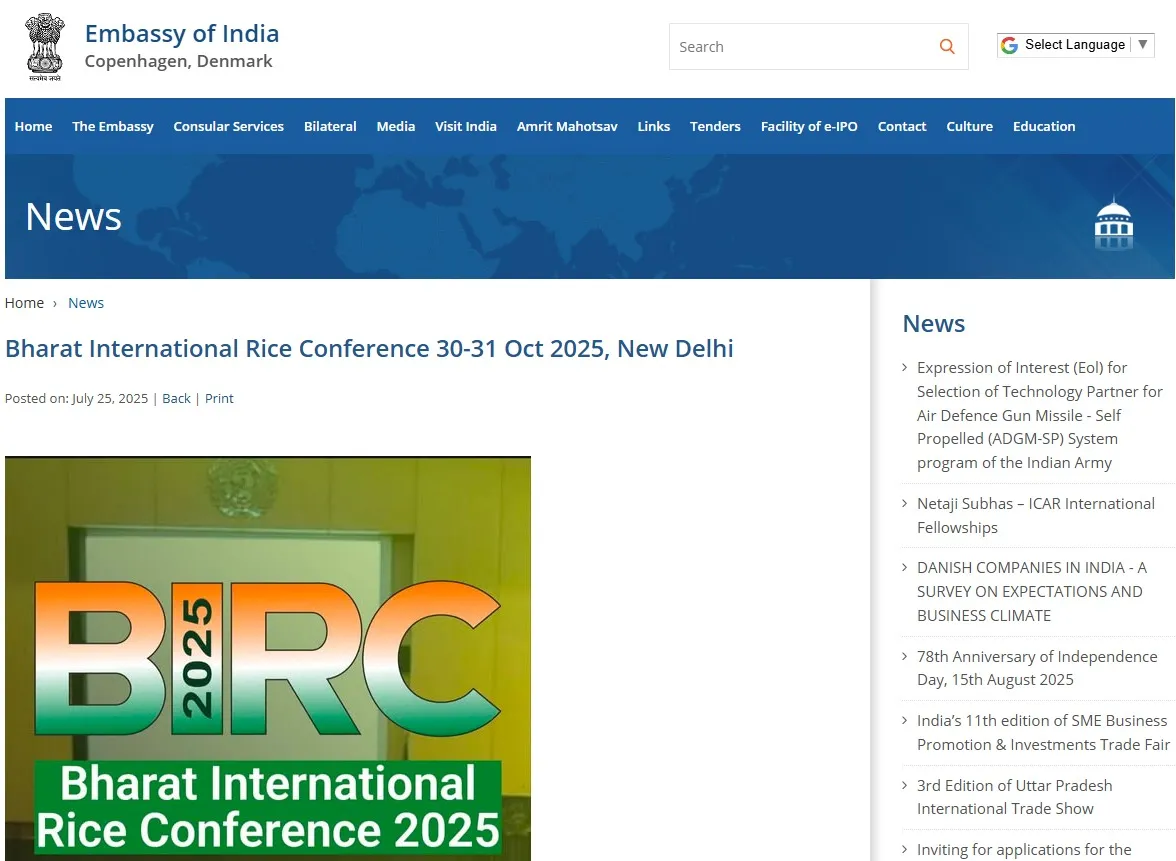Open the Consular Services menu

(x=228, y=126)
